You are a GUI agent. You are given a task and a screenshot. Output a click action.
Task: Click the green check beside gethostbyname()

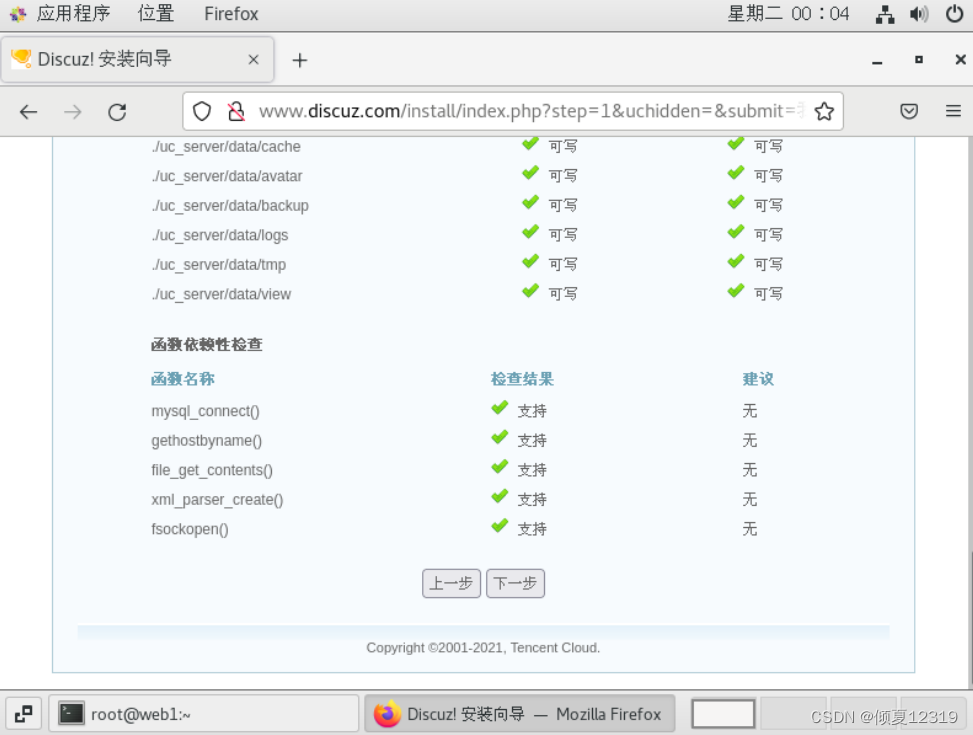[500, 438]
